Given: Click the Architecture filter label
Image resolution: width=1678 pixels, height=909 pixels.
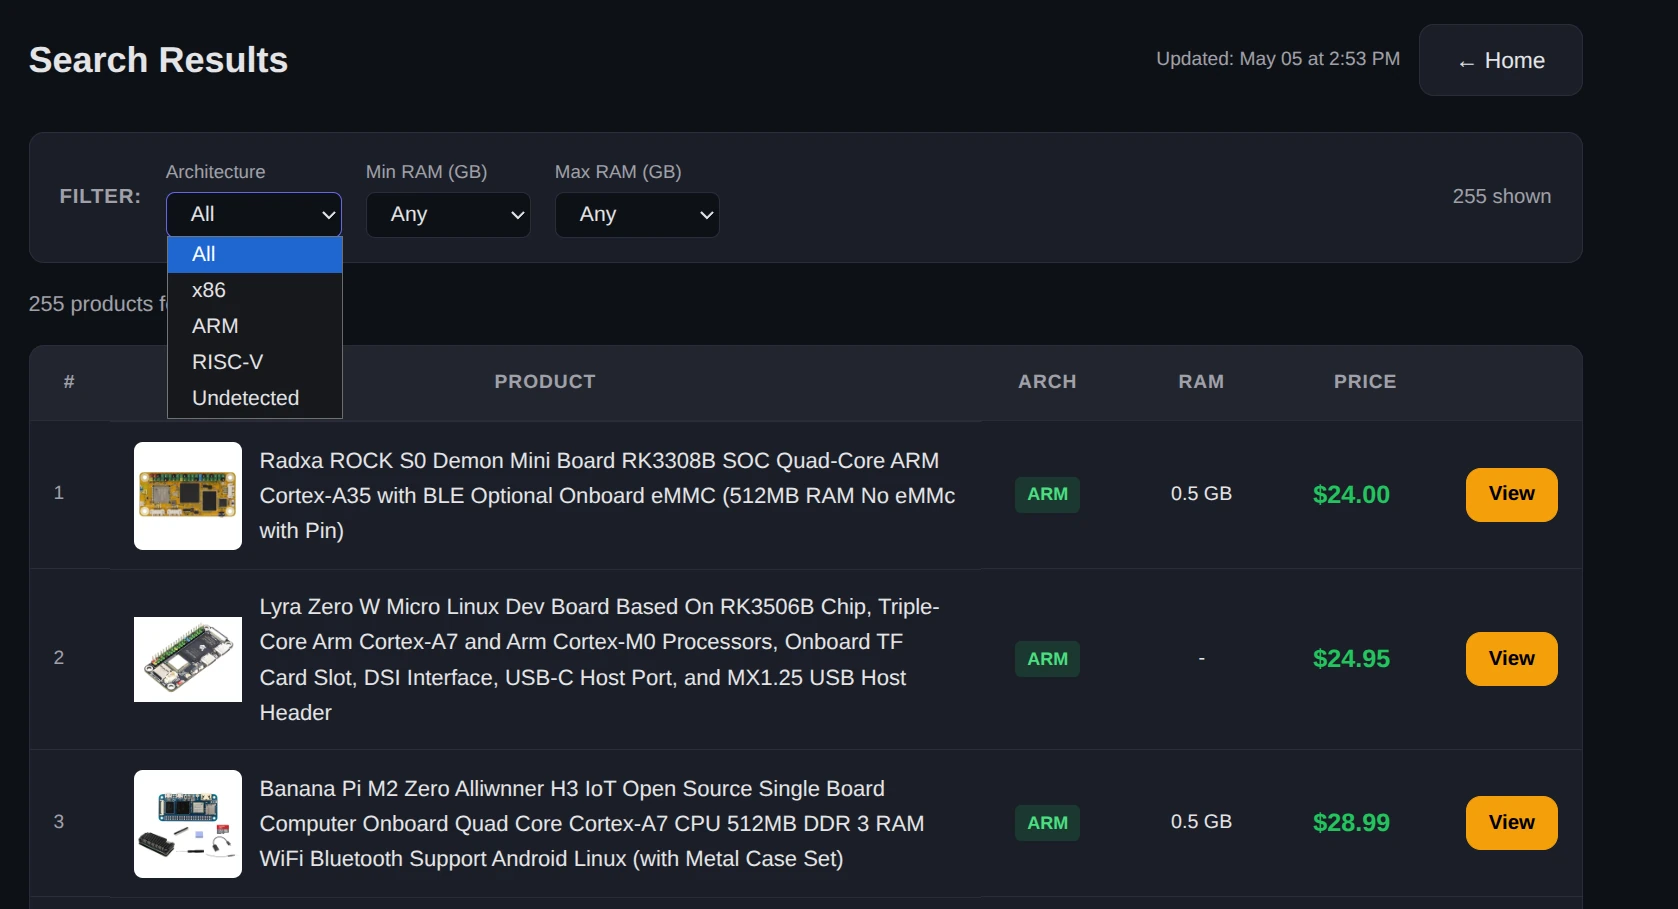Looking at the screenshot, I should [215, 172].
